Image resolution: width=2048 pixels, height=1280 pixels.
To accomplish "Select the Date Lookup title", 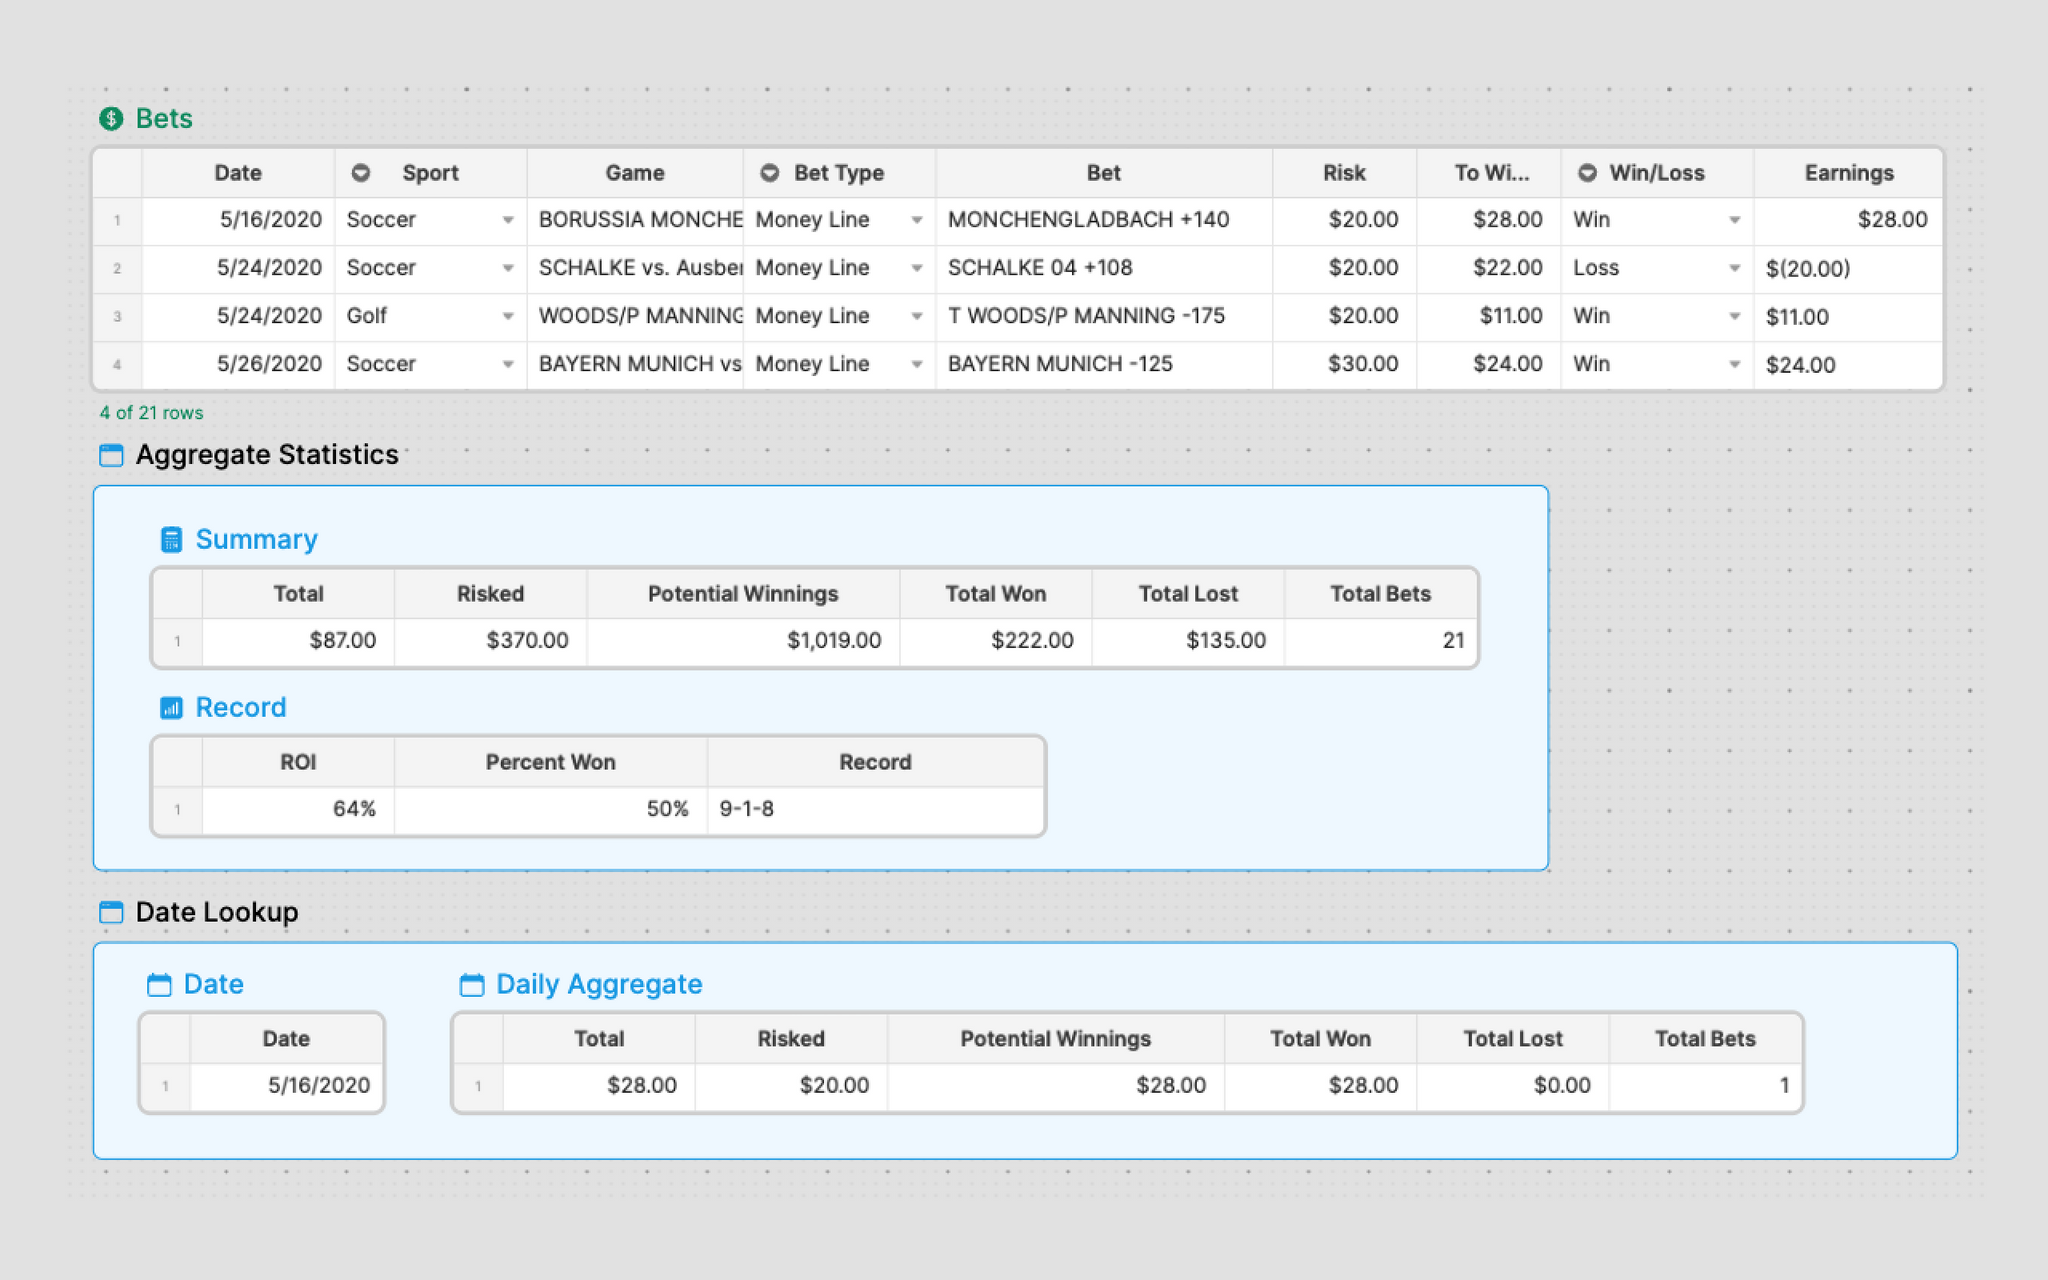I will pyautogui.click(x=217, y=912).
